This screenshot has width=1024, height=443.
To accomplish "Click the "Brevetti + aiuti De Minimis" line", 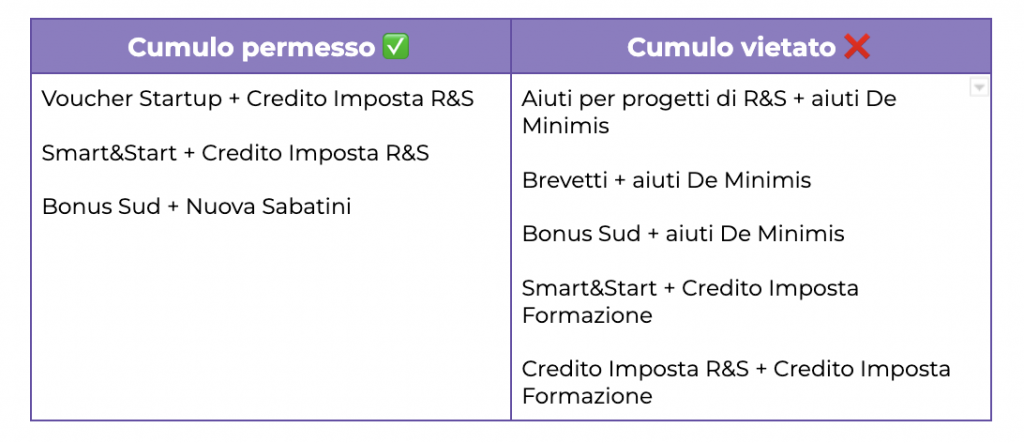I will coord(666,180).
